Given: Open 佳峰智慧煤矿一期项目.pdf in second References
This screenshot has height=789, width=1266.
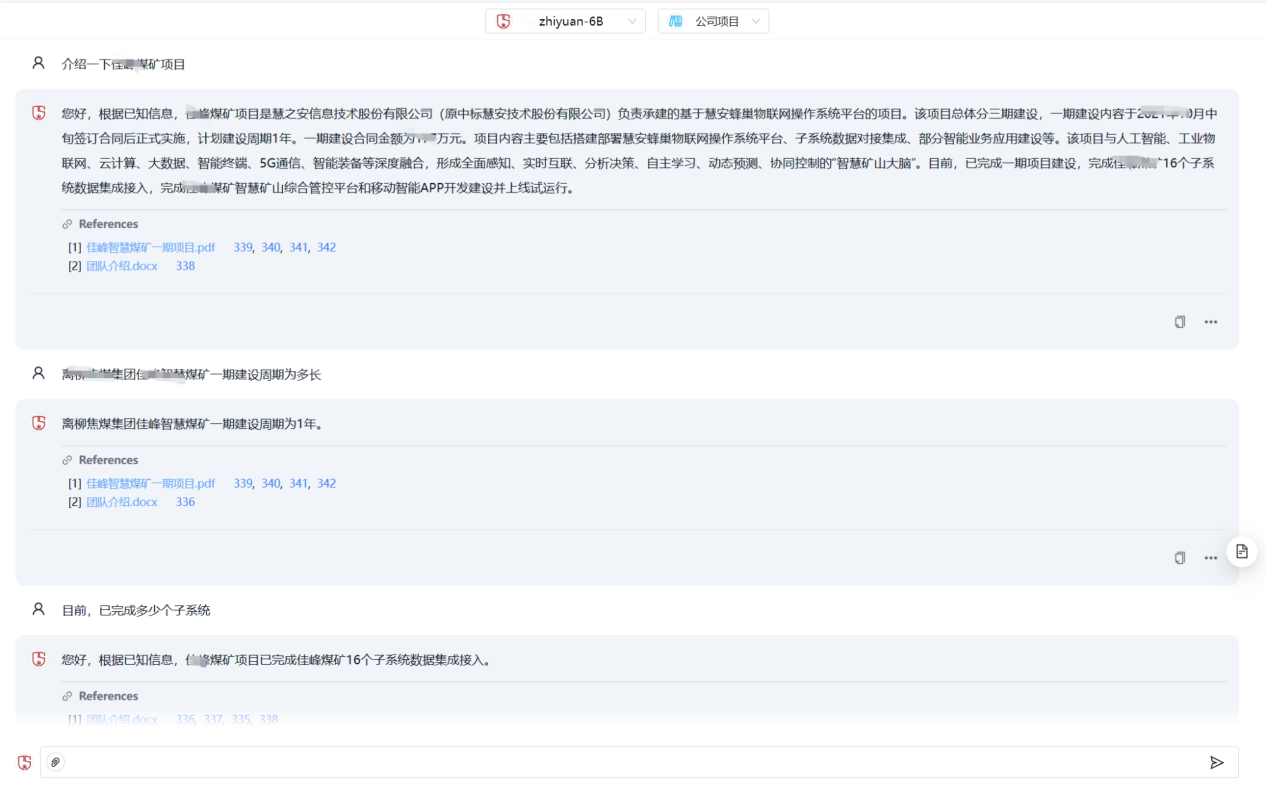Looking at the screenshot, I should tap(150, 483).
